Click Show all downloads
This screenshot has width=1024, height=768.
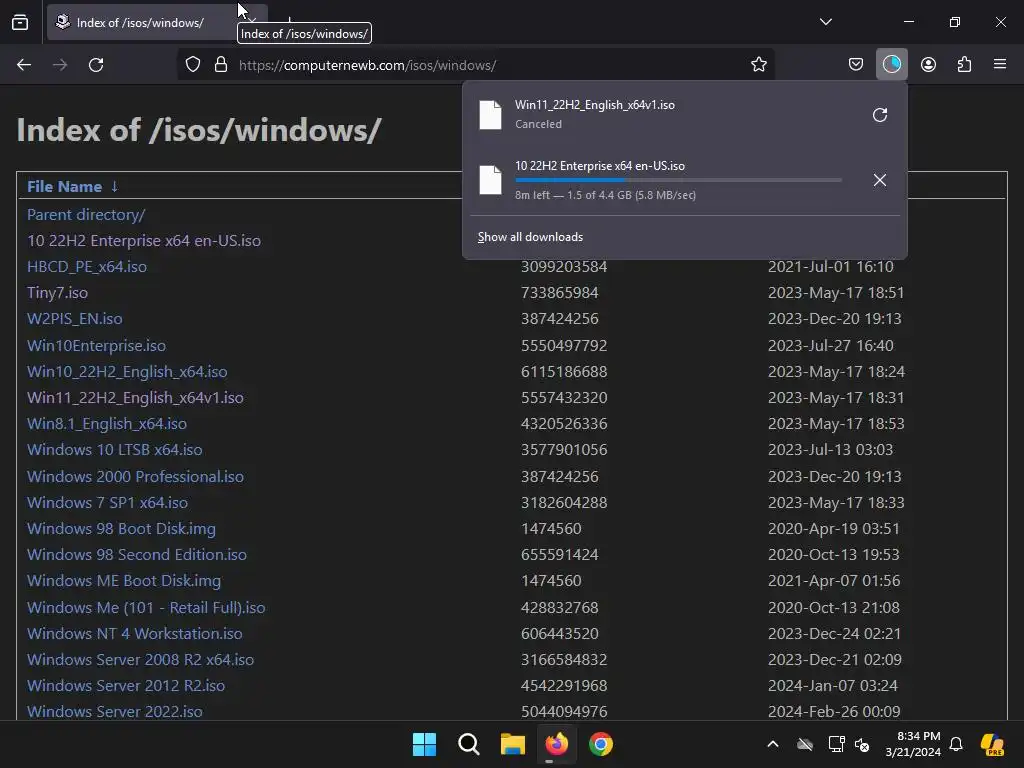click(x=530, y=237)
